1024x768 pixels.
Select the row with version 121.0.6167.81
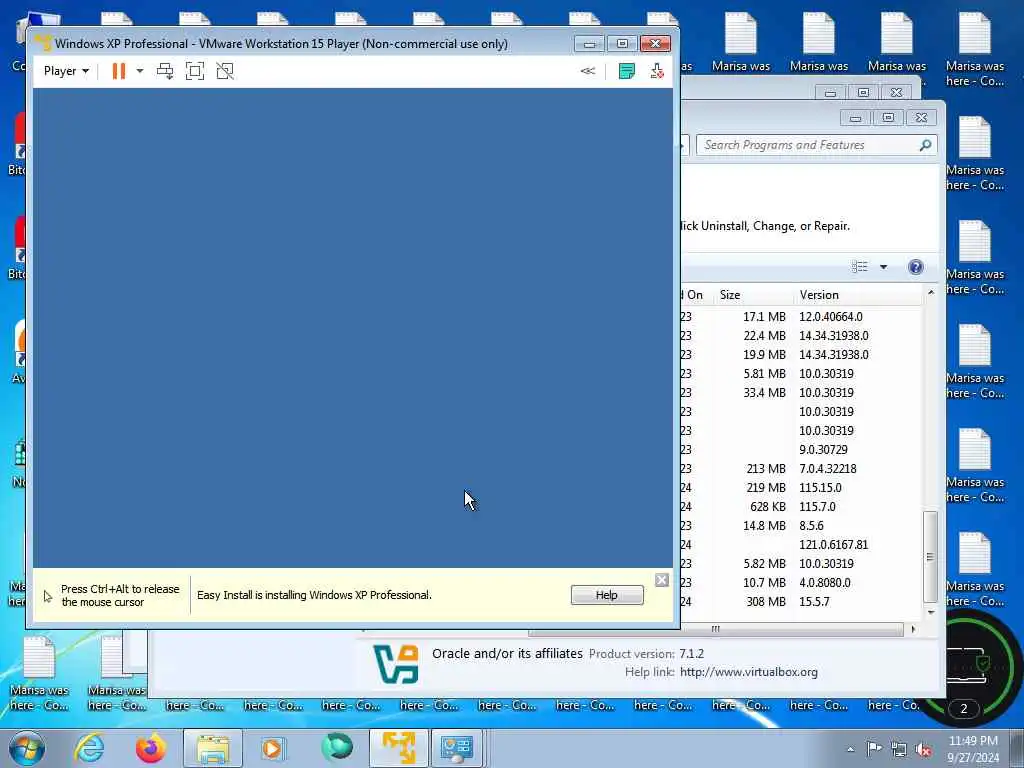(801, 544)
